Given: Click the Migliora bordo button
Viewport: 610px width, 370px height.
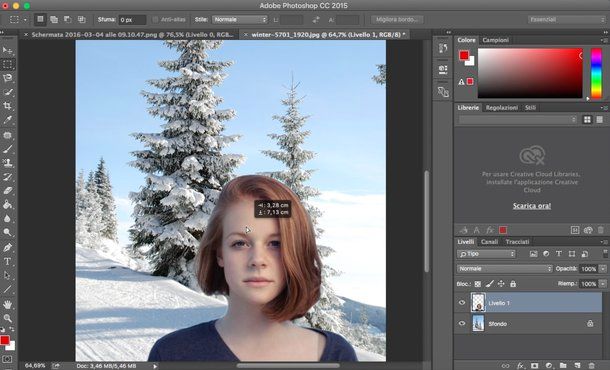Looking at the screenshot, I should [x=397, y=19].
